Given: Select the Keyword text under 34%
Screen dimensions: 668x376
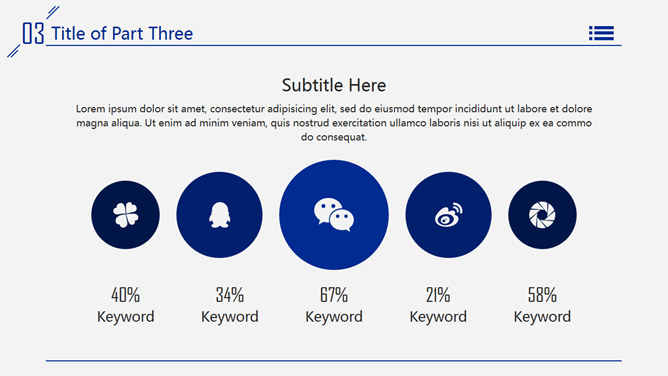Looking at the screenshot, I should pos(230,317).
